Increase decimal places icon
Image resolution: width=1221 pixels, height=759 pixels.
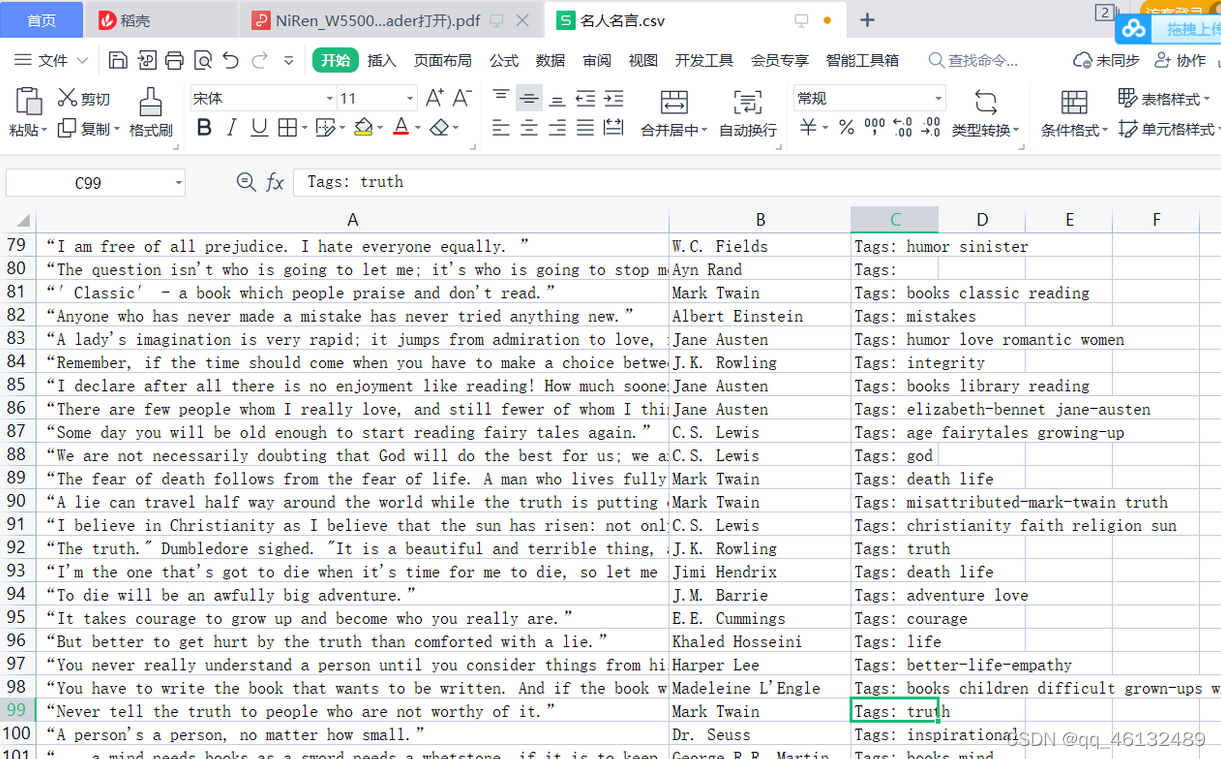click(902, 128)
